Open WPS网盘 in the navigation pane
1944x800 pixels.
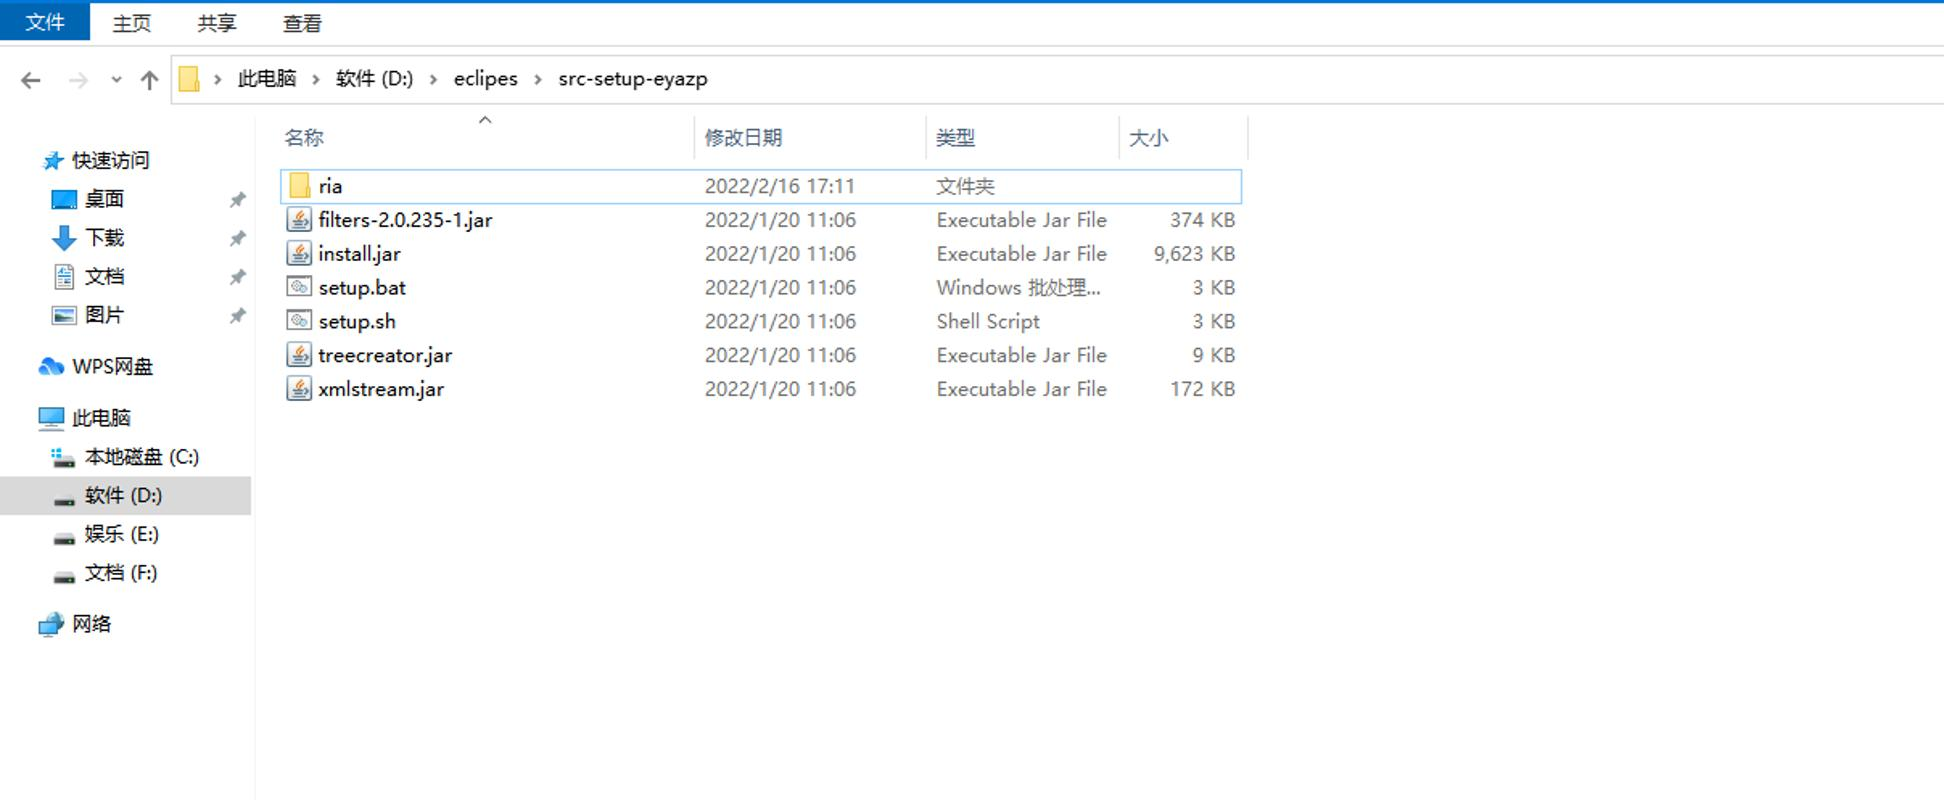tap(112, 367)
